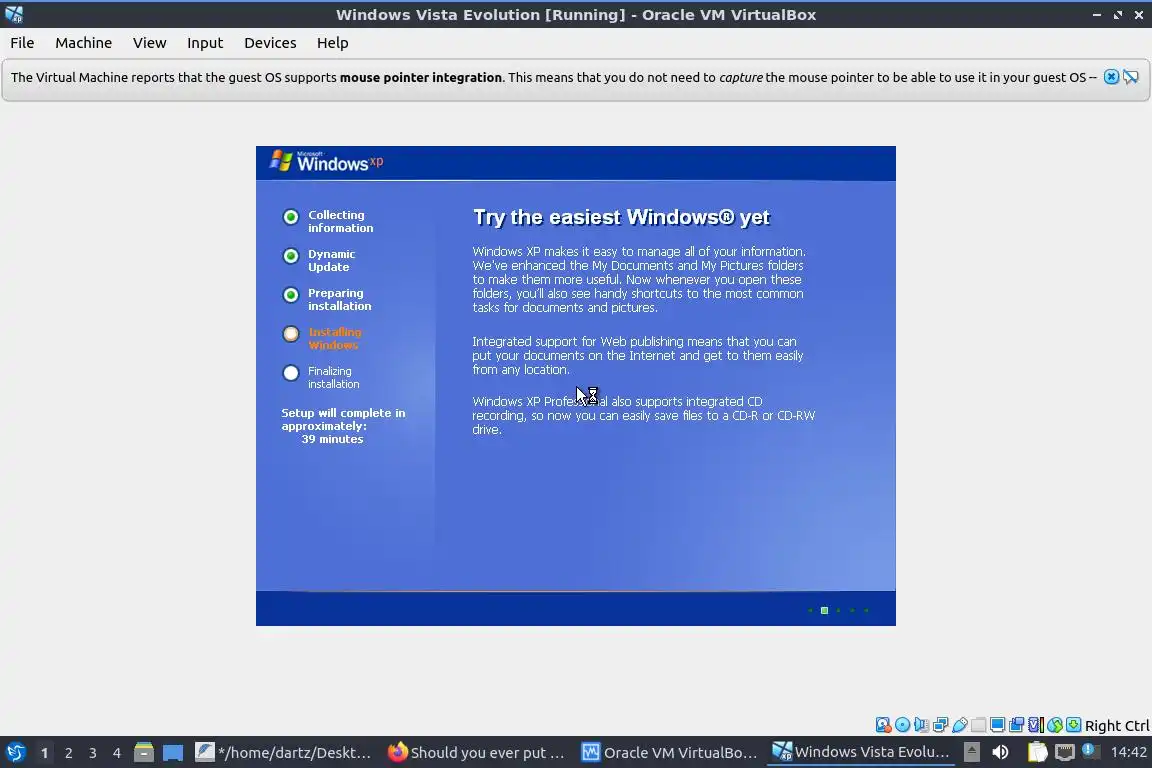This screenshot has height=768, width=1152.
Task: Click the 14:42 panel clock
Action: (x=1128, y=752)
